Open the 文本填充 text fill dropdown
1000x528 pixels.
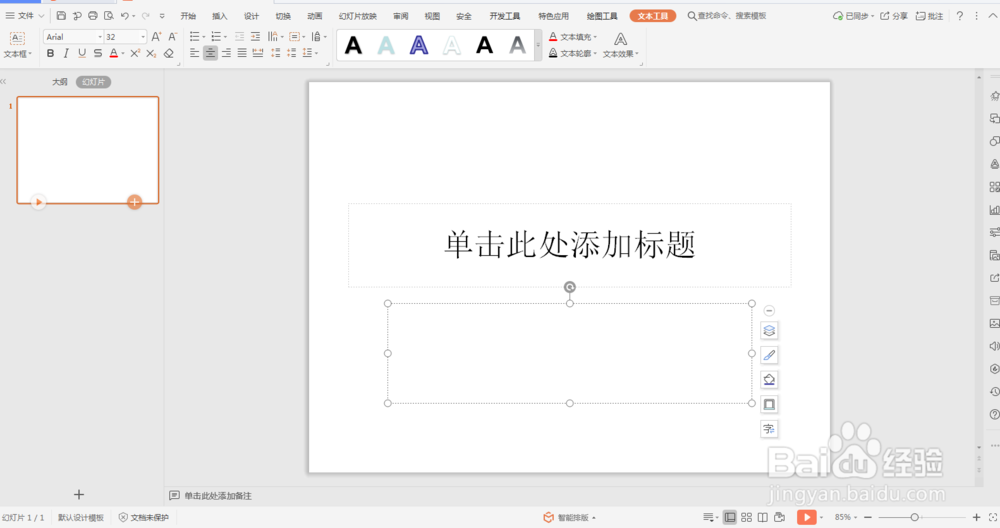[x=573, y=37]
